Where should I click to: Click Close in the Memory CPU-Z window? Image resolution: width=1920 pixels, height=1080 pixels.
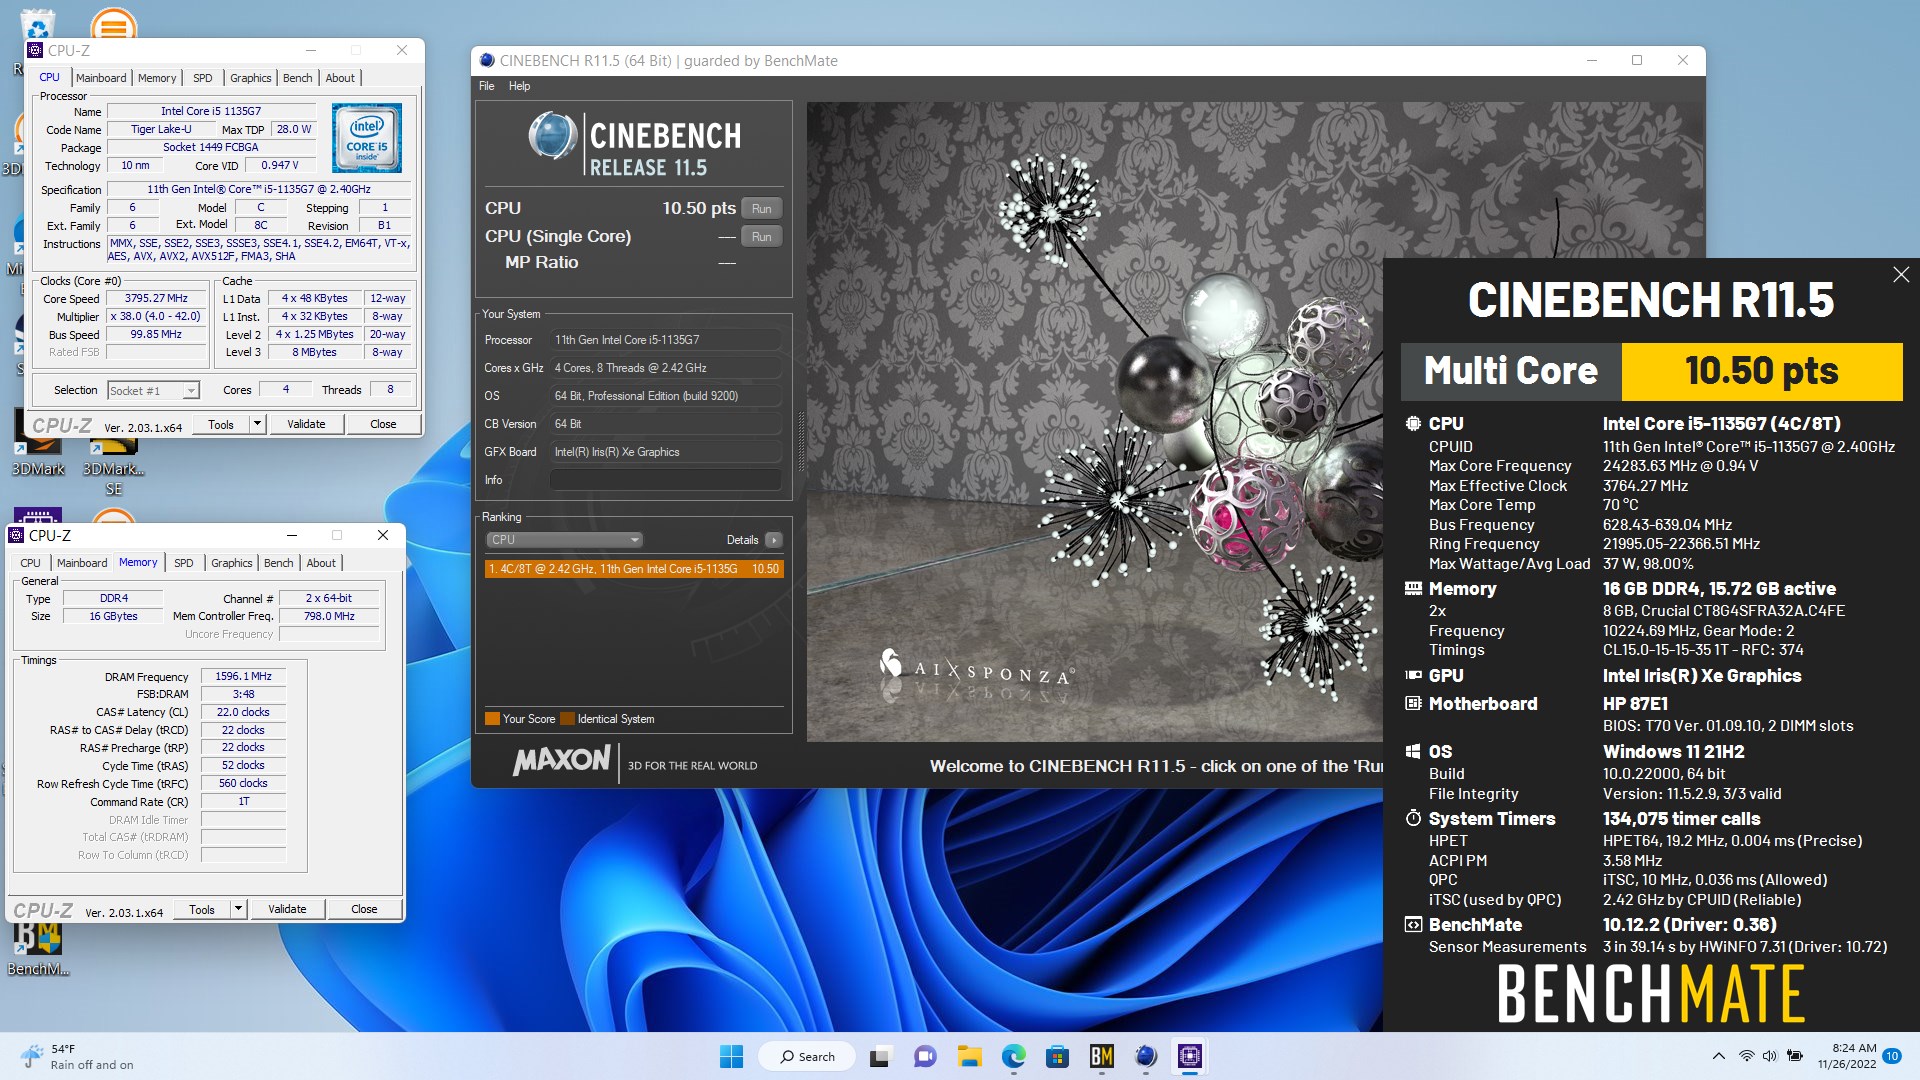(364, 909)
